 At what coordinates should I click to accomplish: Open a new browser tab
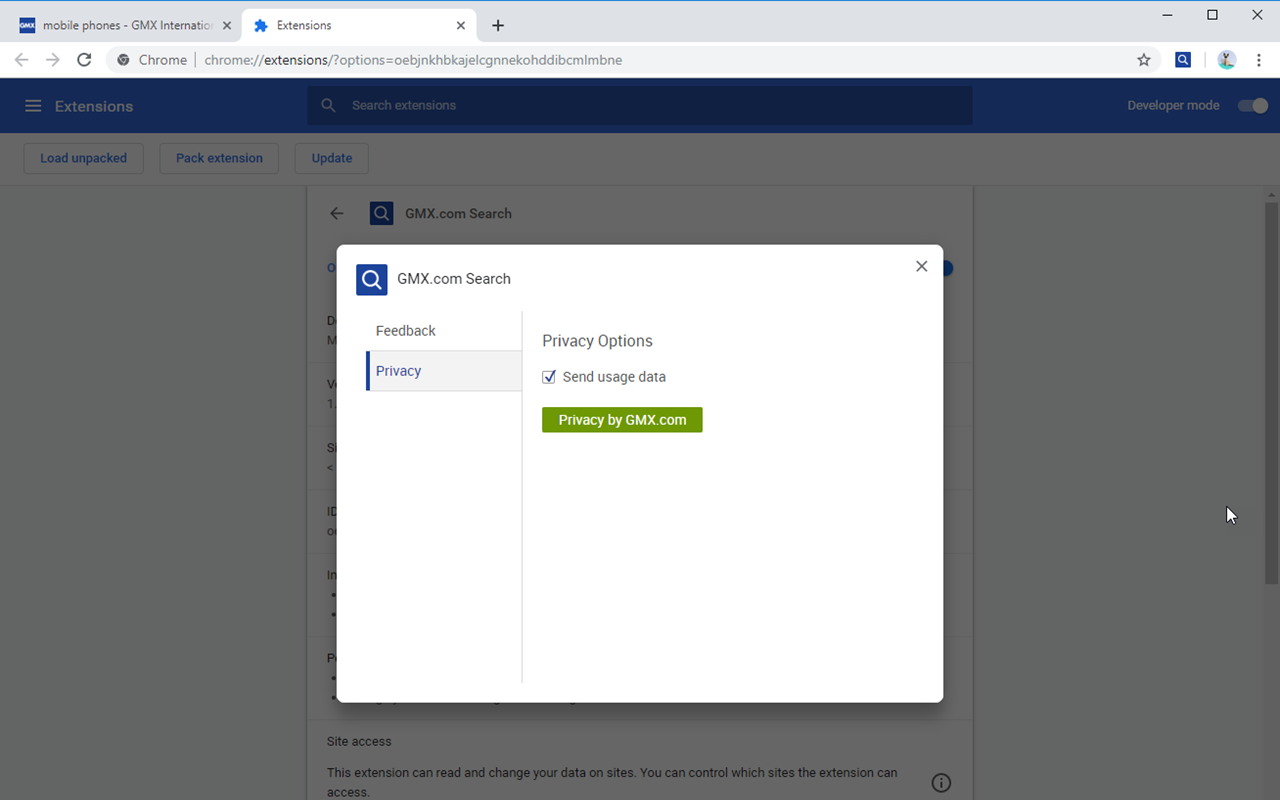[x=498, y=26]
